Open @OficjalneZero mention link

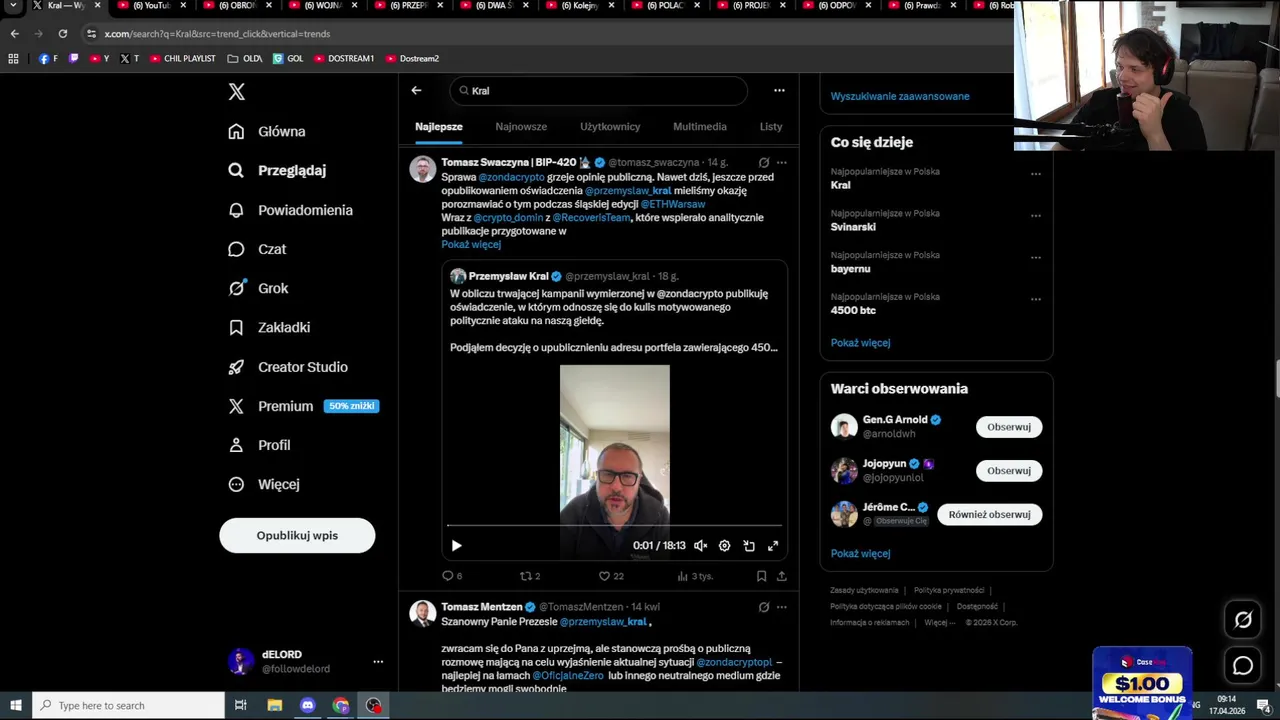[568, 676]
